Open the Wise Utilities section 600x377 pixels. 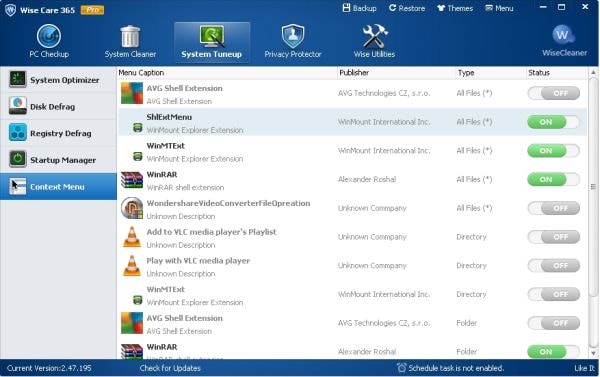(x=374, y=42)
